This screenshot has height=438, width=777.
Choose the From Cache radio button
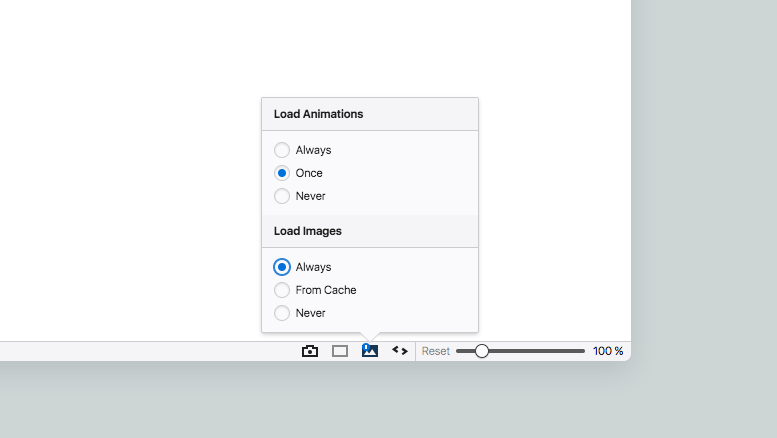coord(282,290)
